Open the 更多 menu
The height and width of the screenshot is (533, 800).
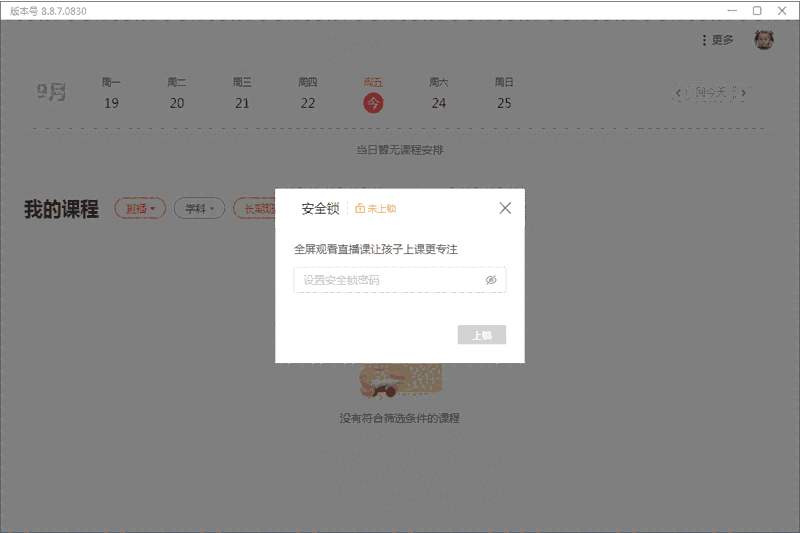tap(717, 40)
